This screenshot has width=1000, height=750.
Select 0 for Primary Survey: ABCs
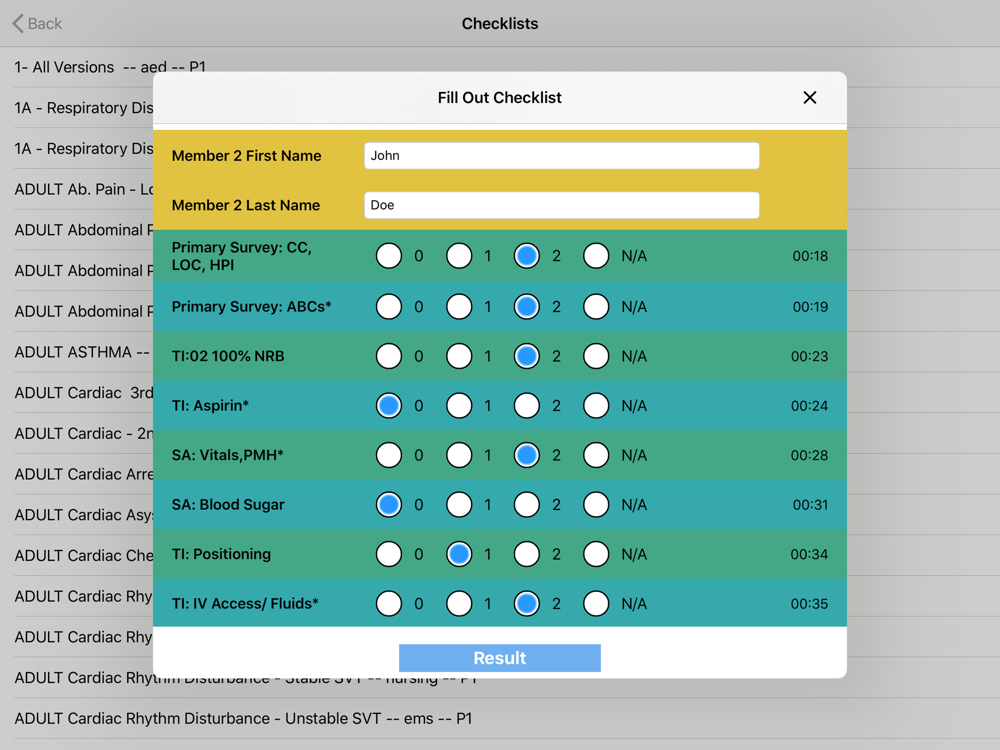coord(389,307)
